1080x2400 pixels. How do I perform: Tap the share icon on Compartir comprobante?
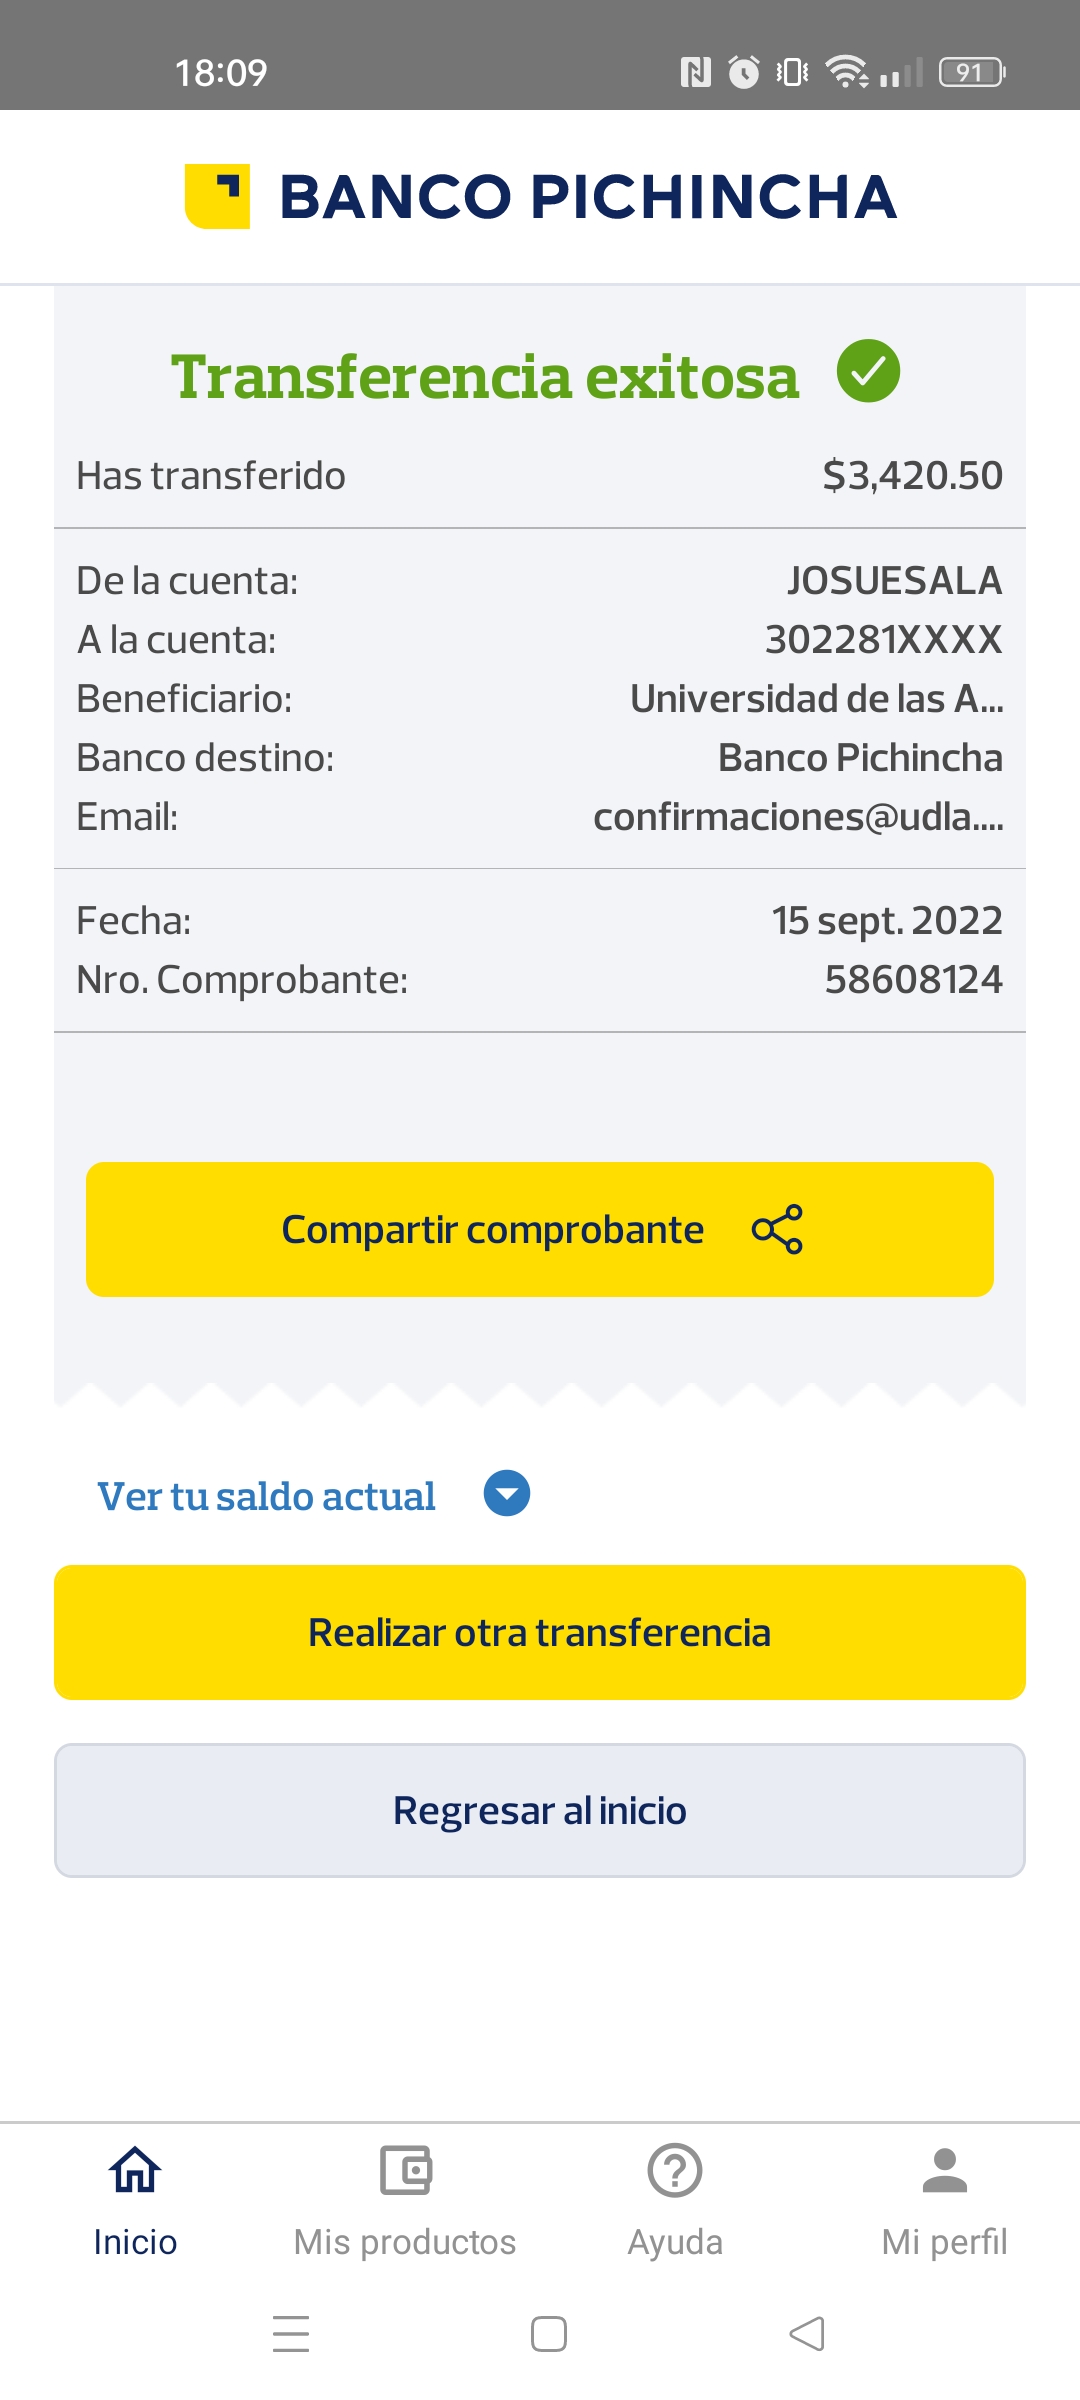(777, 1229)
